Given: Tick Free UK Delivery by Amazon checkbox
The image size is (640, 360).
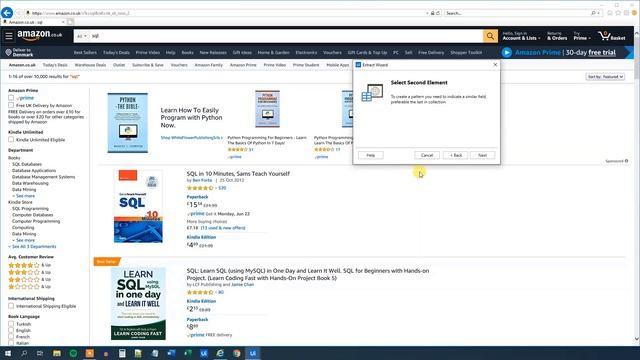Looking at the screenshot, I should pos(11,105).
